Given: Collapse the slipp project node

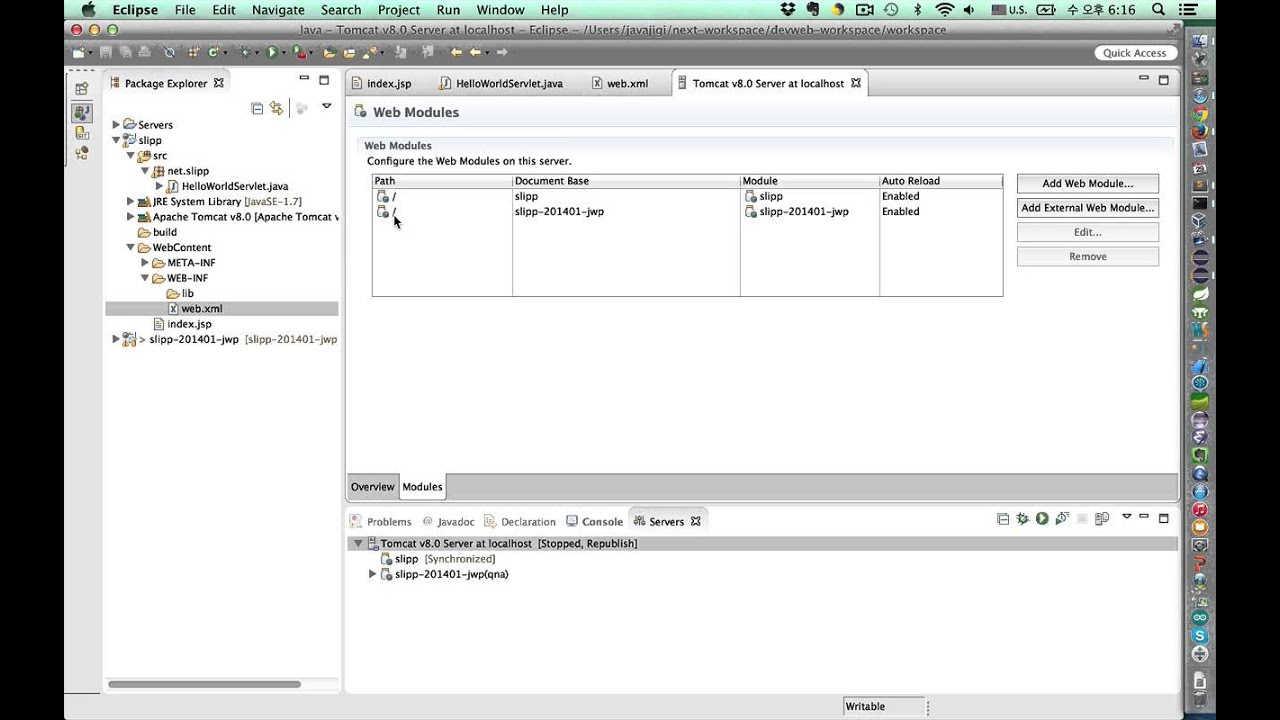Looking at the screenshot, I should click(x=116, y=140).
